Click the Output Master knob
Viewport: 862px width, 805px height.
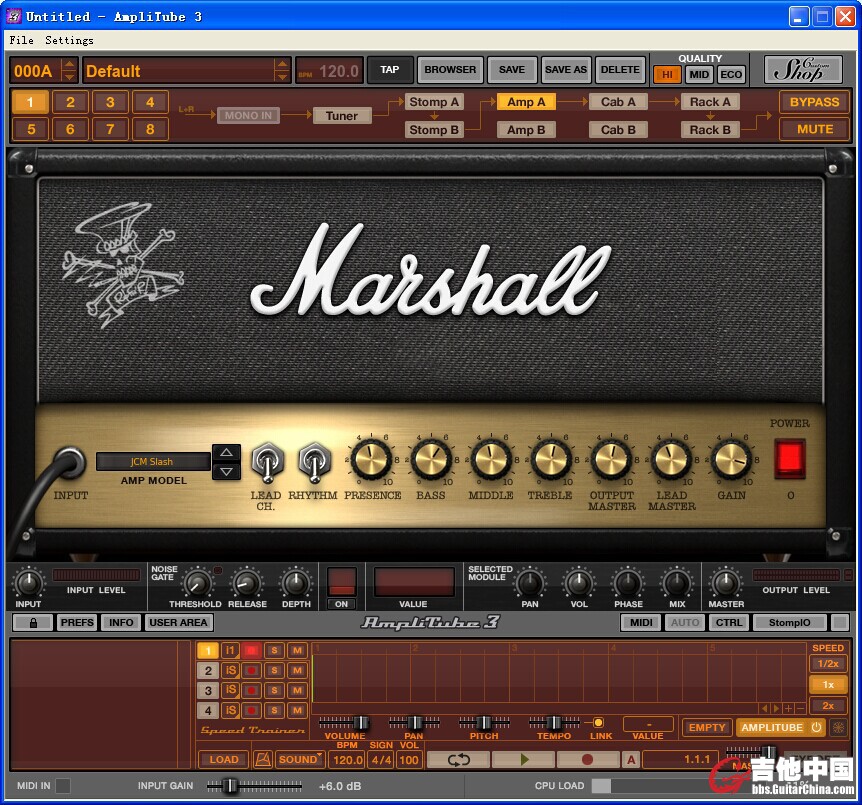pos(611,459)
